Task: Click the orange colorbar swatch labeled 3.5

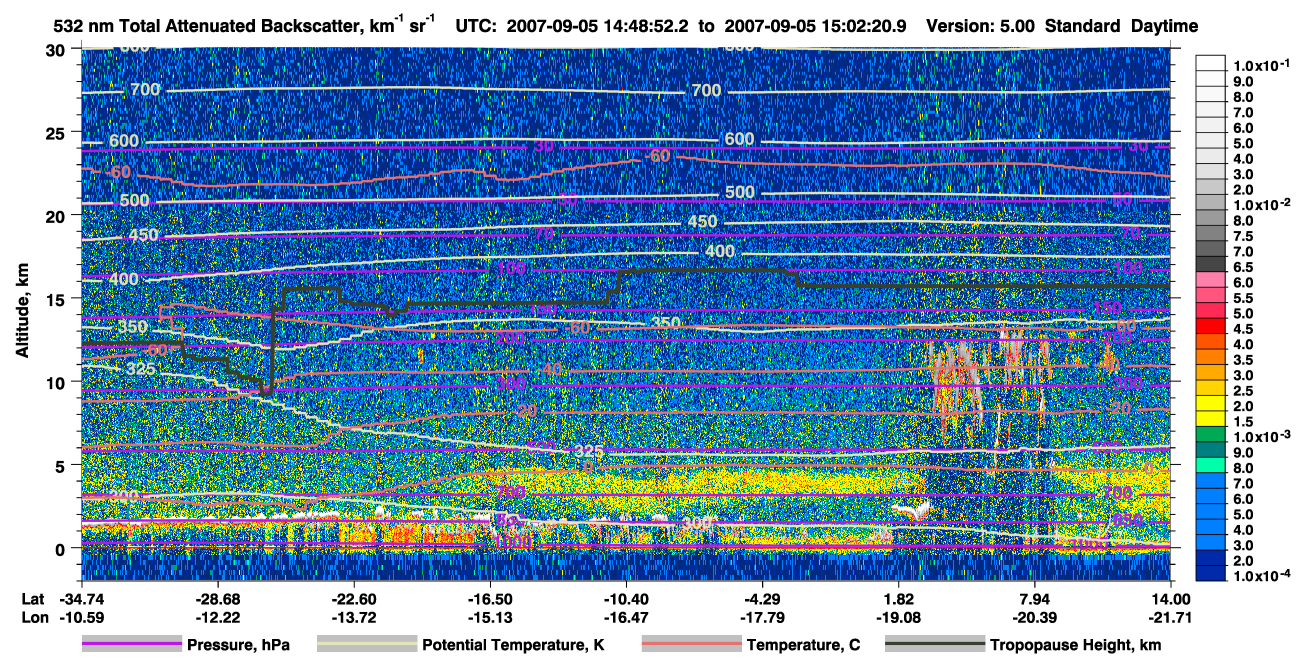Action: 1211,355
